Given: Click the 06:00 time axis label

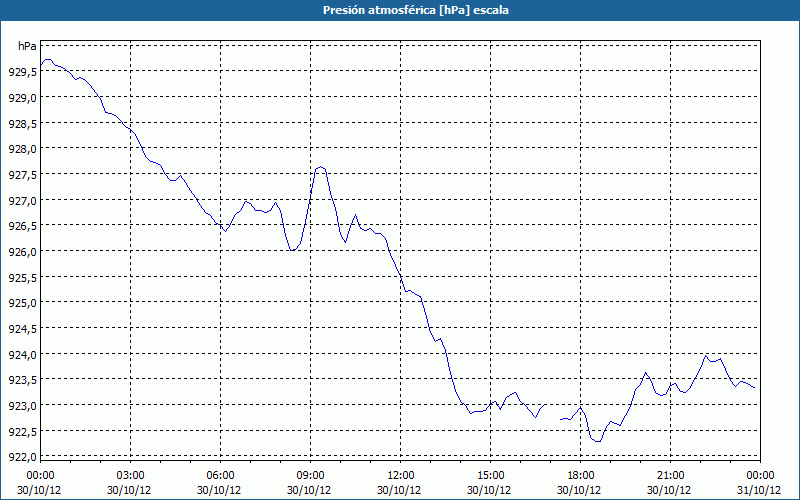Looking at the screenshot, I should pyautogui.click(x=220, y=475).
